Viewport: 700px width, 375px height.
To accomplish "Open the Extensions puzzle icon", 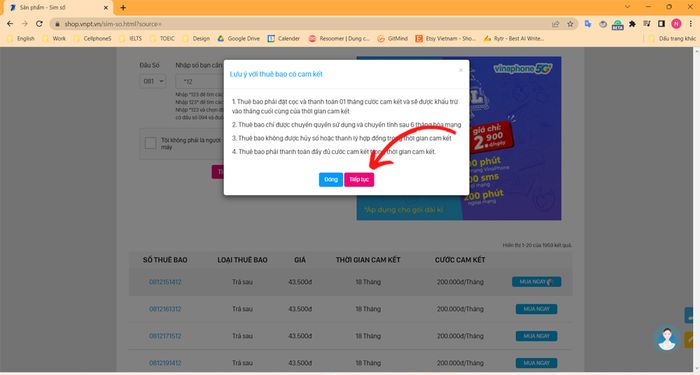I will click(632, 24).
